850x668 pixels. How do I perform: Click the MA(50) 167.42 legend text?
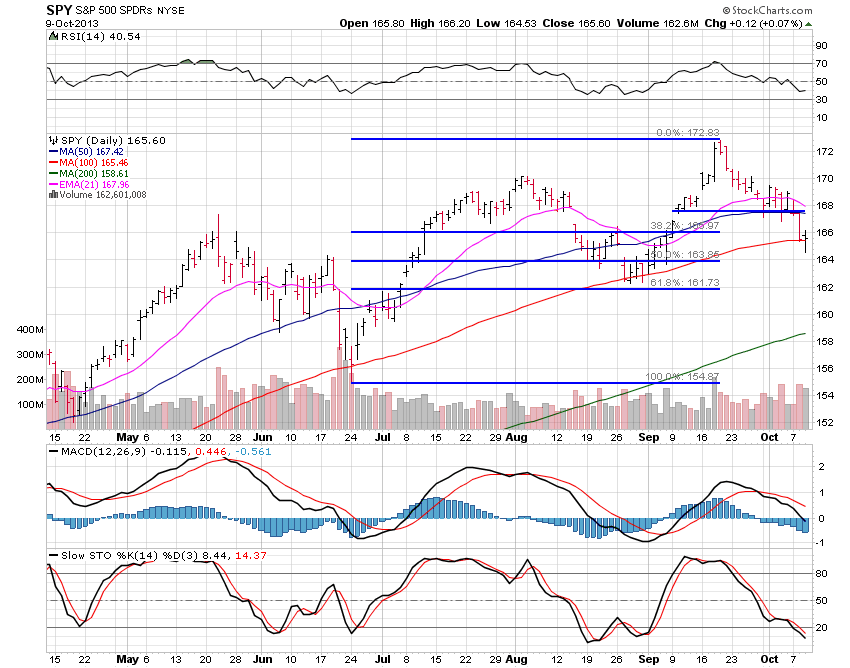coord(91,152)
